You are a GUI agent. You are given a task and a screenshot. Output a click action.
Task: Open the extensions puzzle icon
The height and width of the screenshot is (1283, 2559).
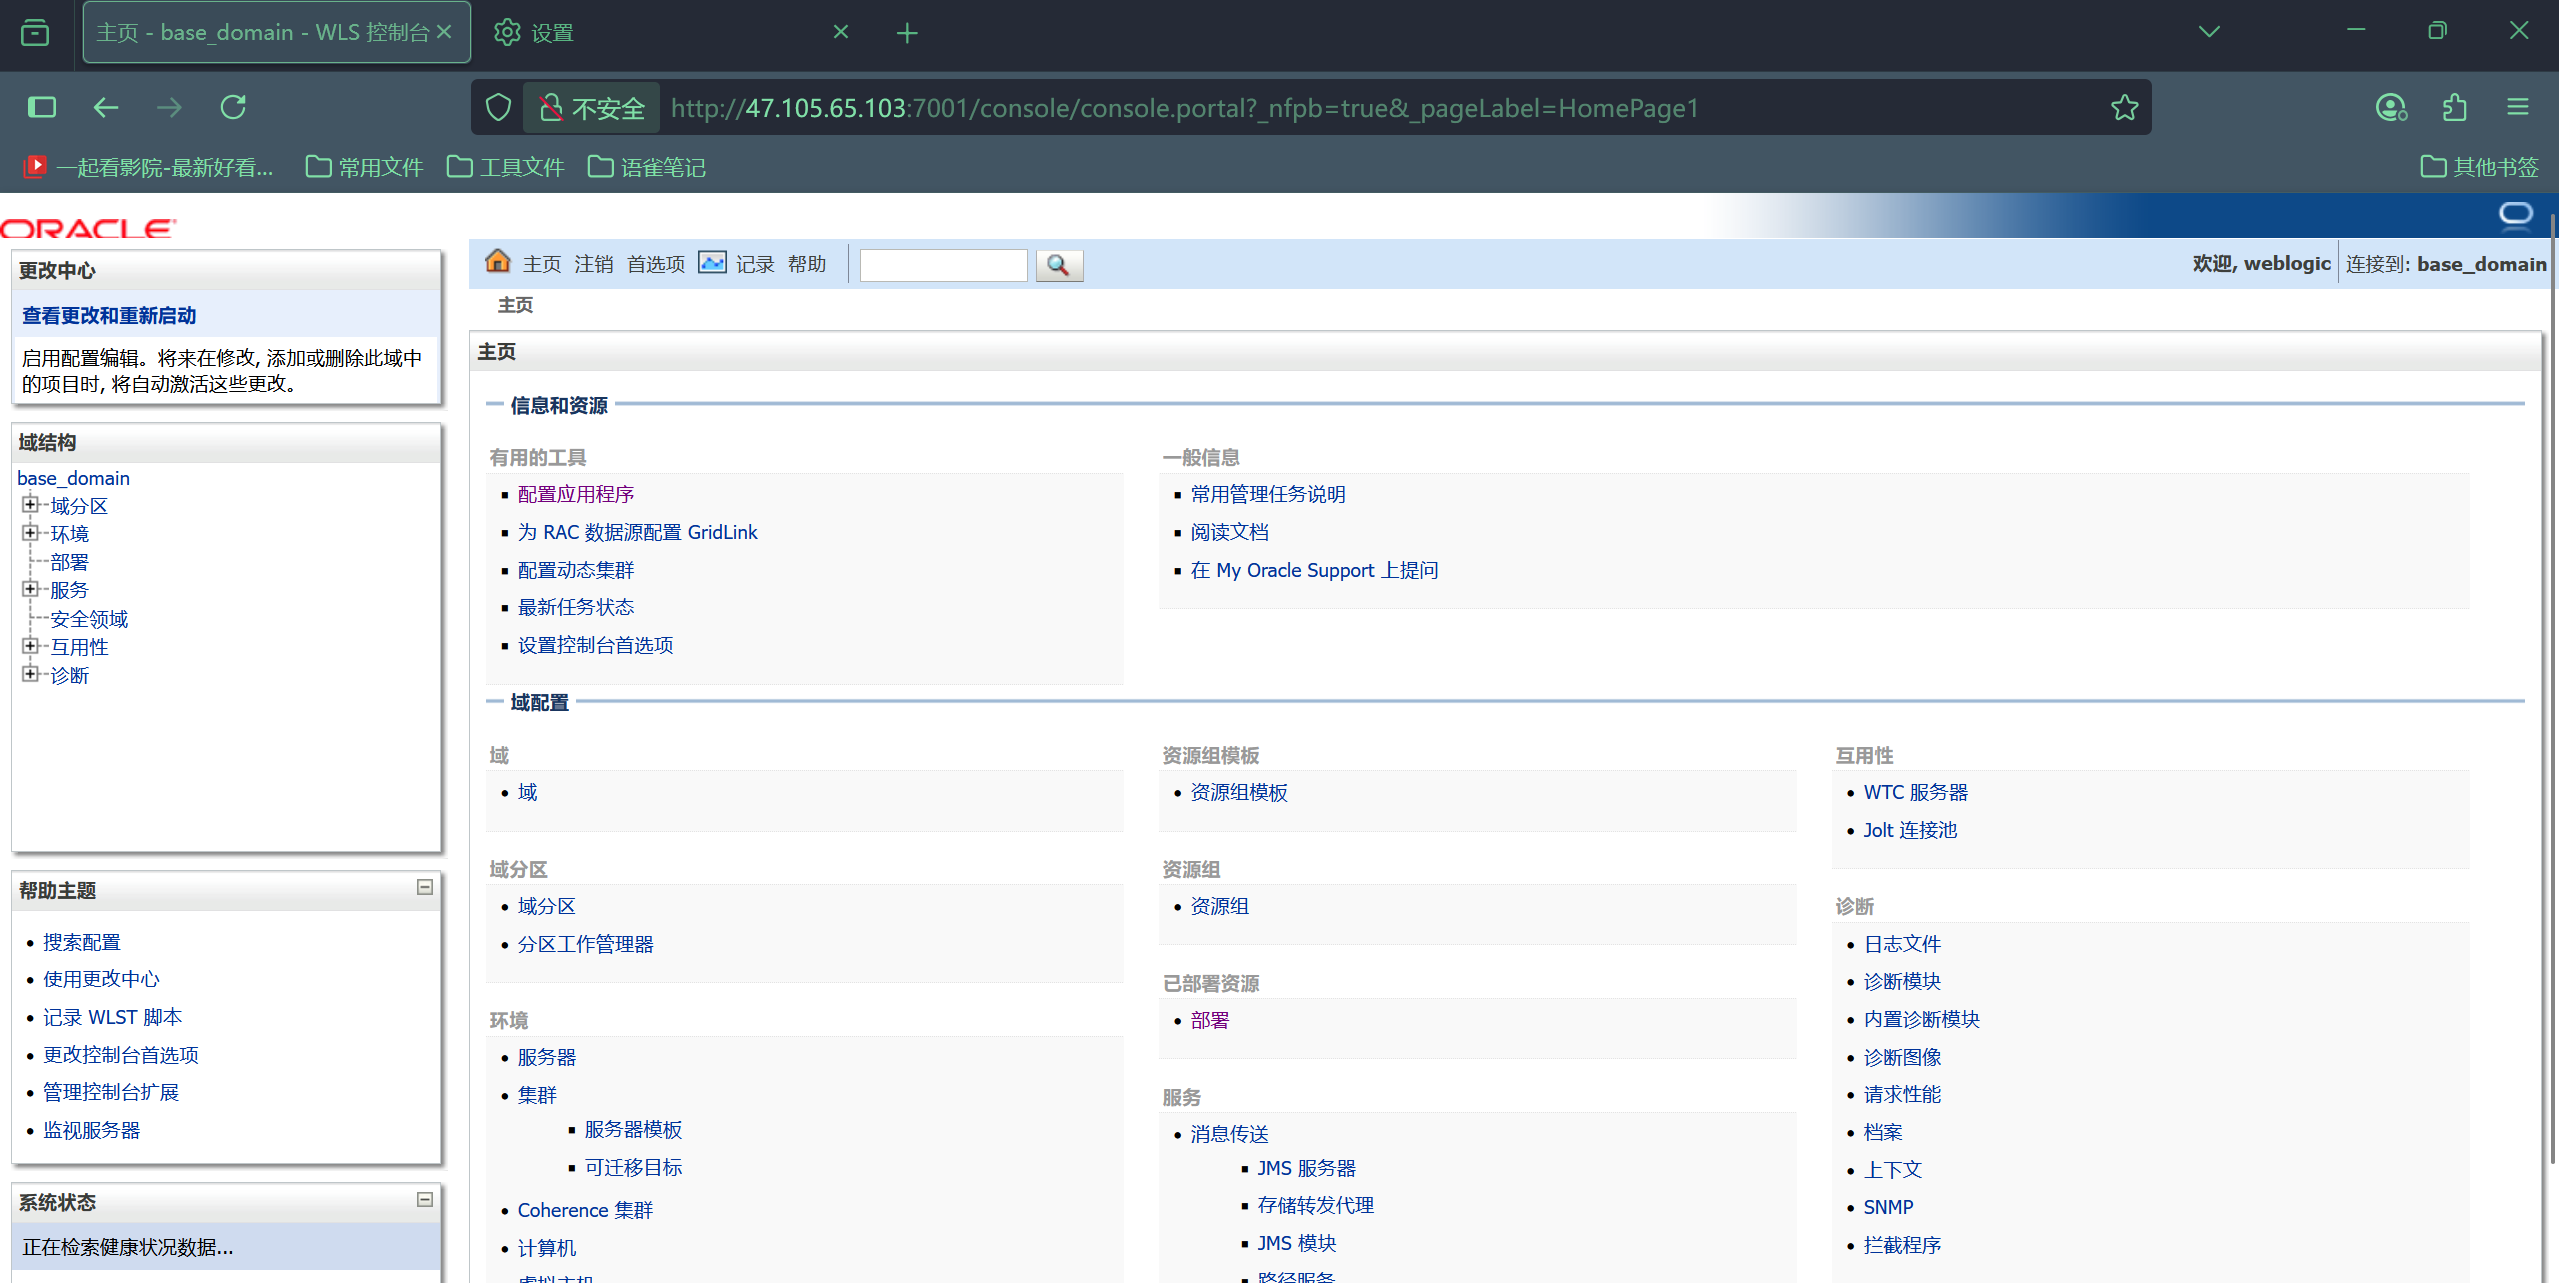click(x=2455, y=107)
